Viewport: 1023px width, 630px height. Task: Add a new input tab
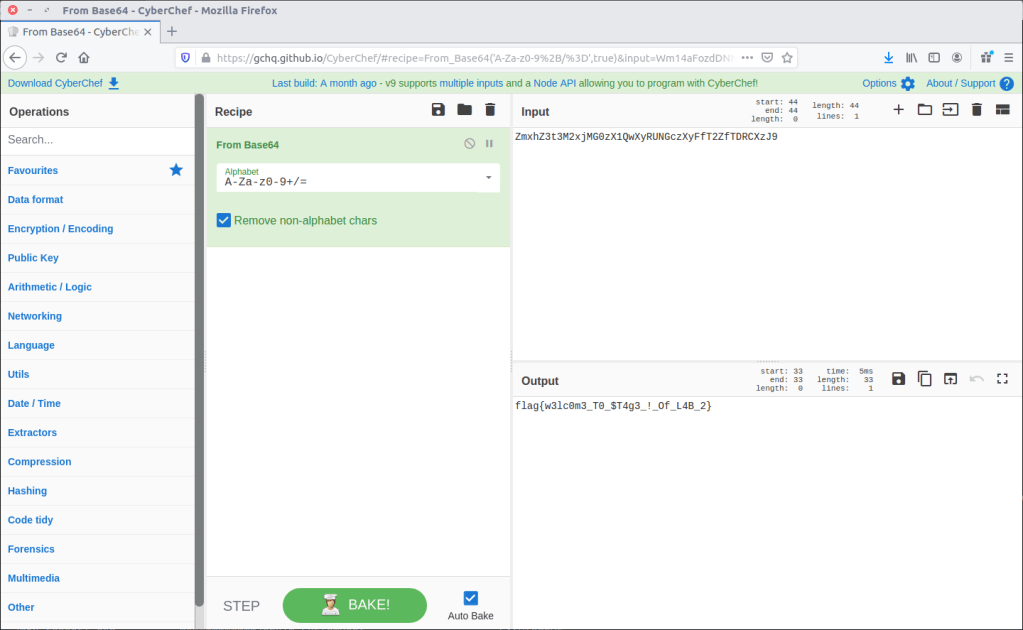[x=898, y=110]
